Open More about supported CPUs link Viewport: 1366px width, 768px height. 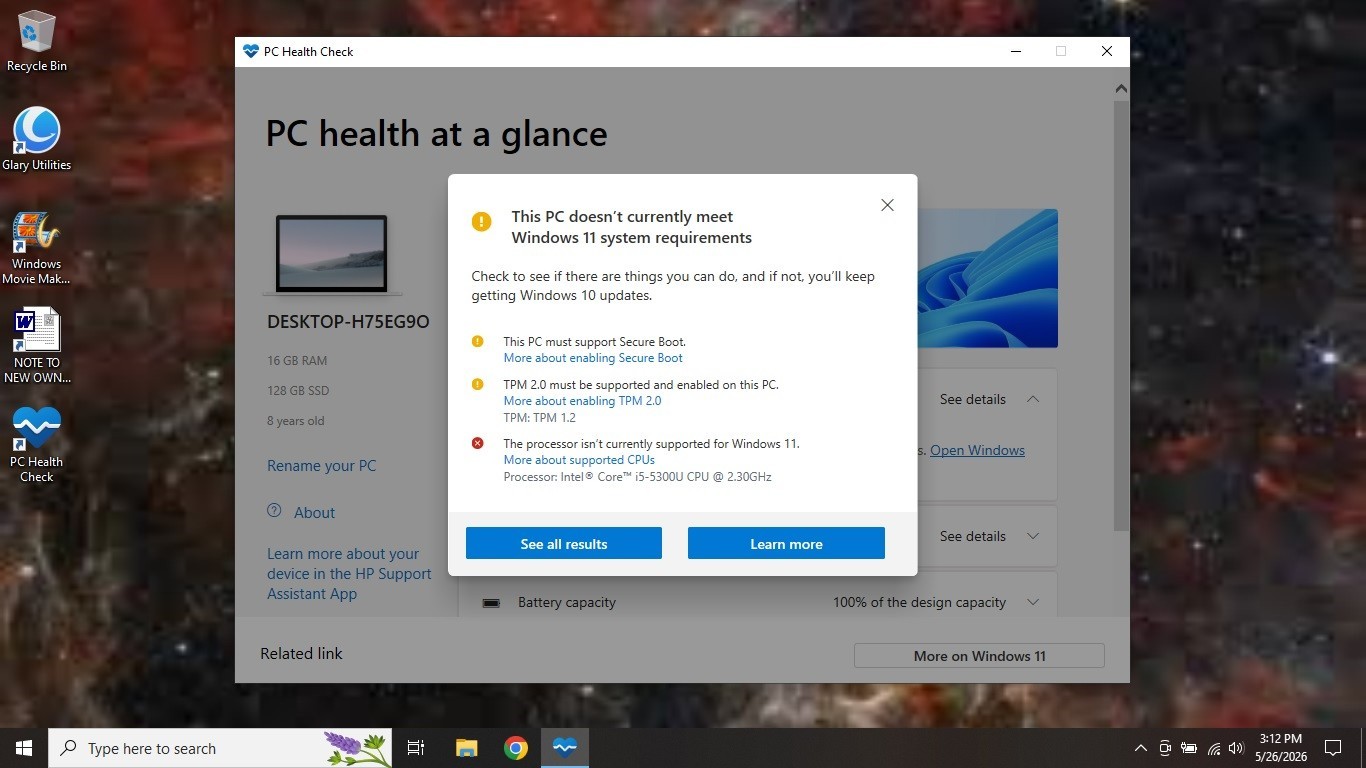click(579, 460)
